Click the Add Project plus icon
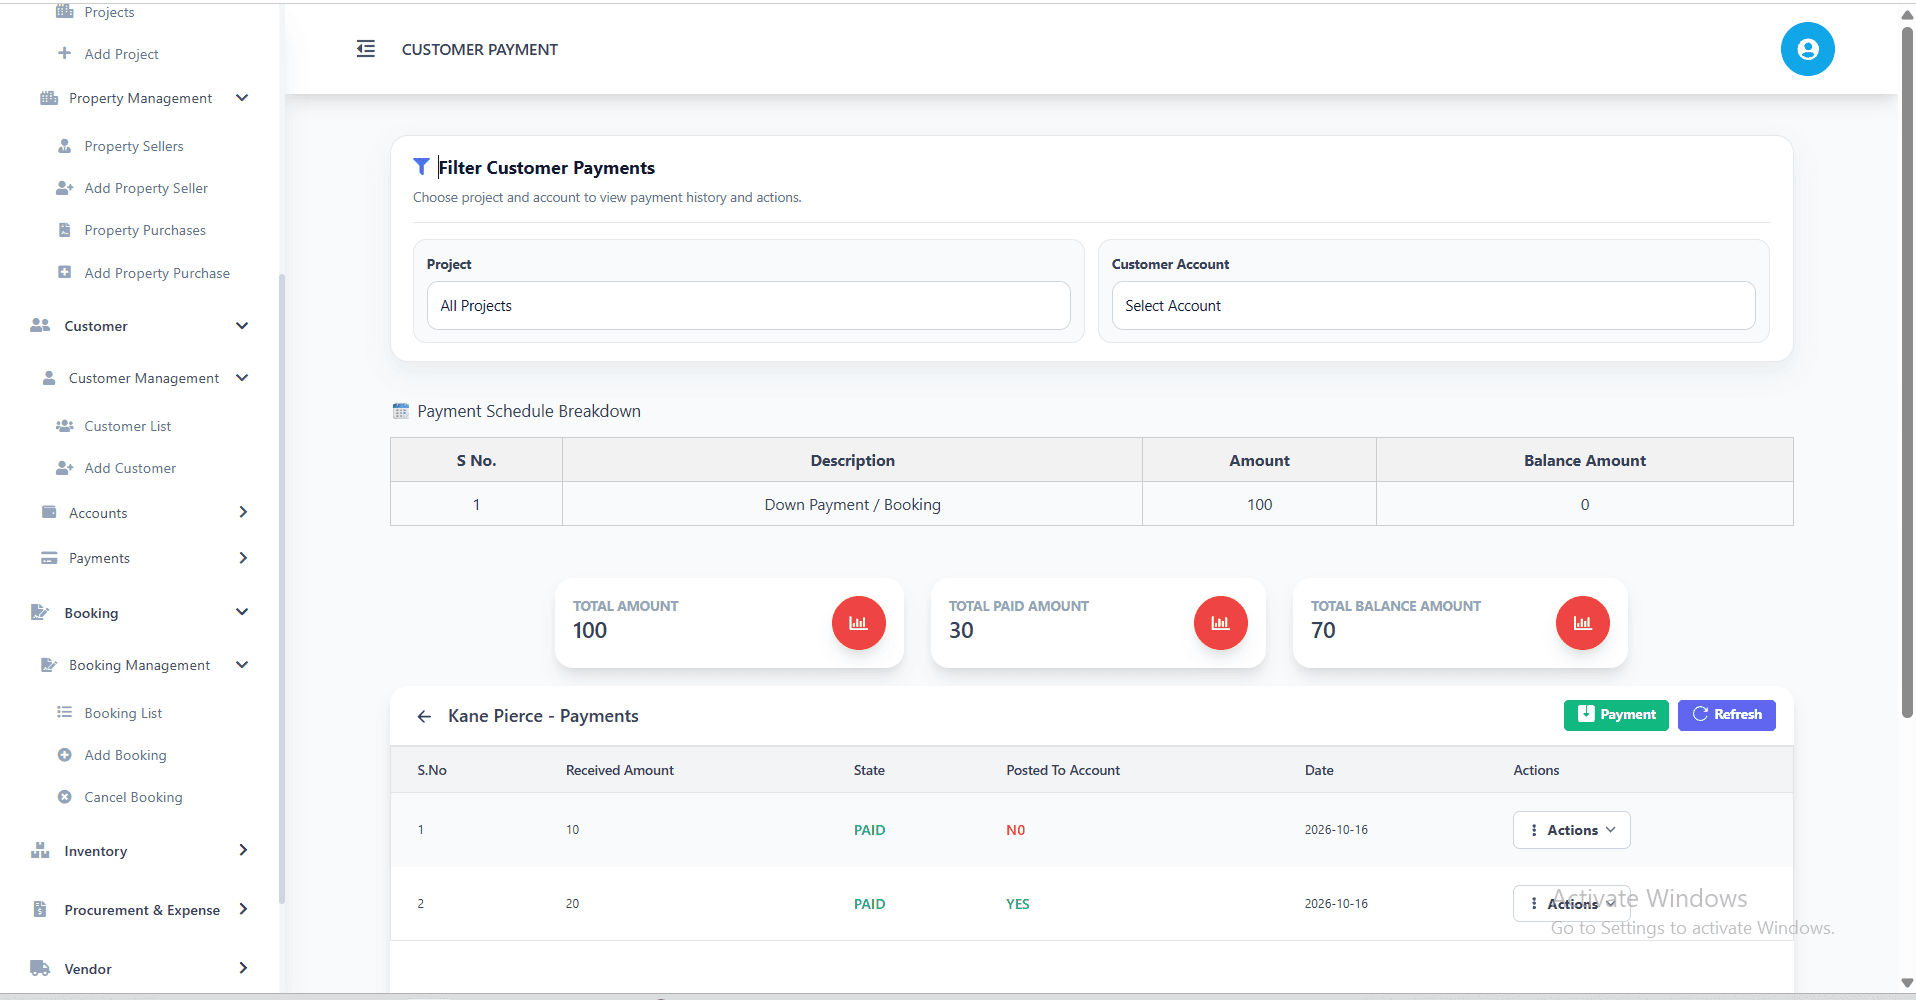Image resolution: width=1916 pixels, height=1000 pixels. tap(65, 53)
